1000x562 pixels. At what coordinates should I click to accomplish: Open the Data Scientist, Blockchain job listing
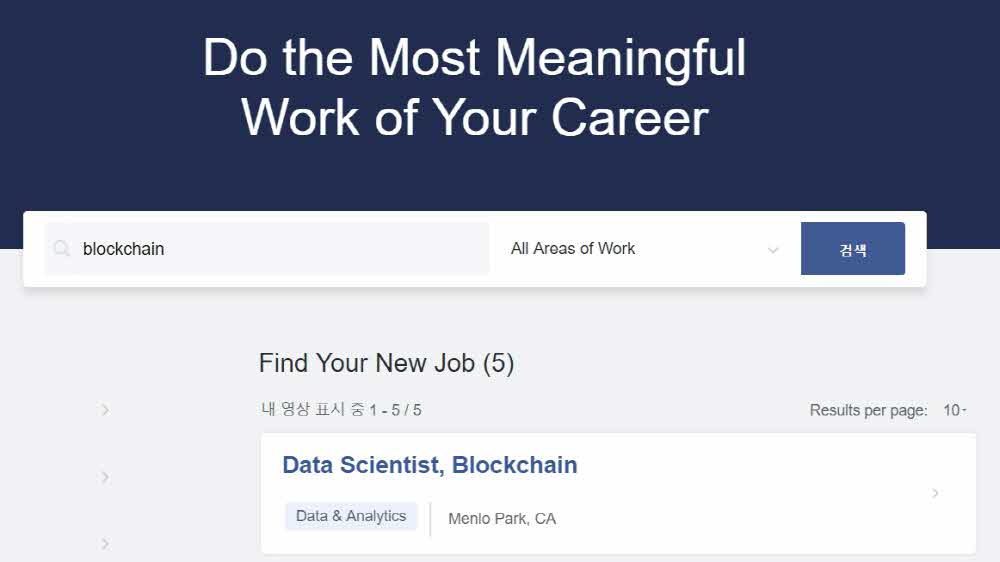430,465
